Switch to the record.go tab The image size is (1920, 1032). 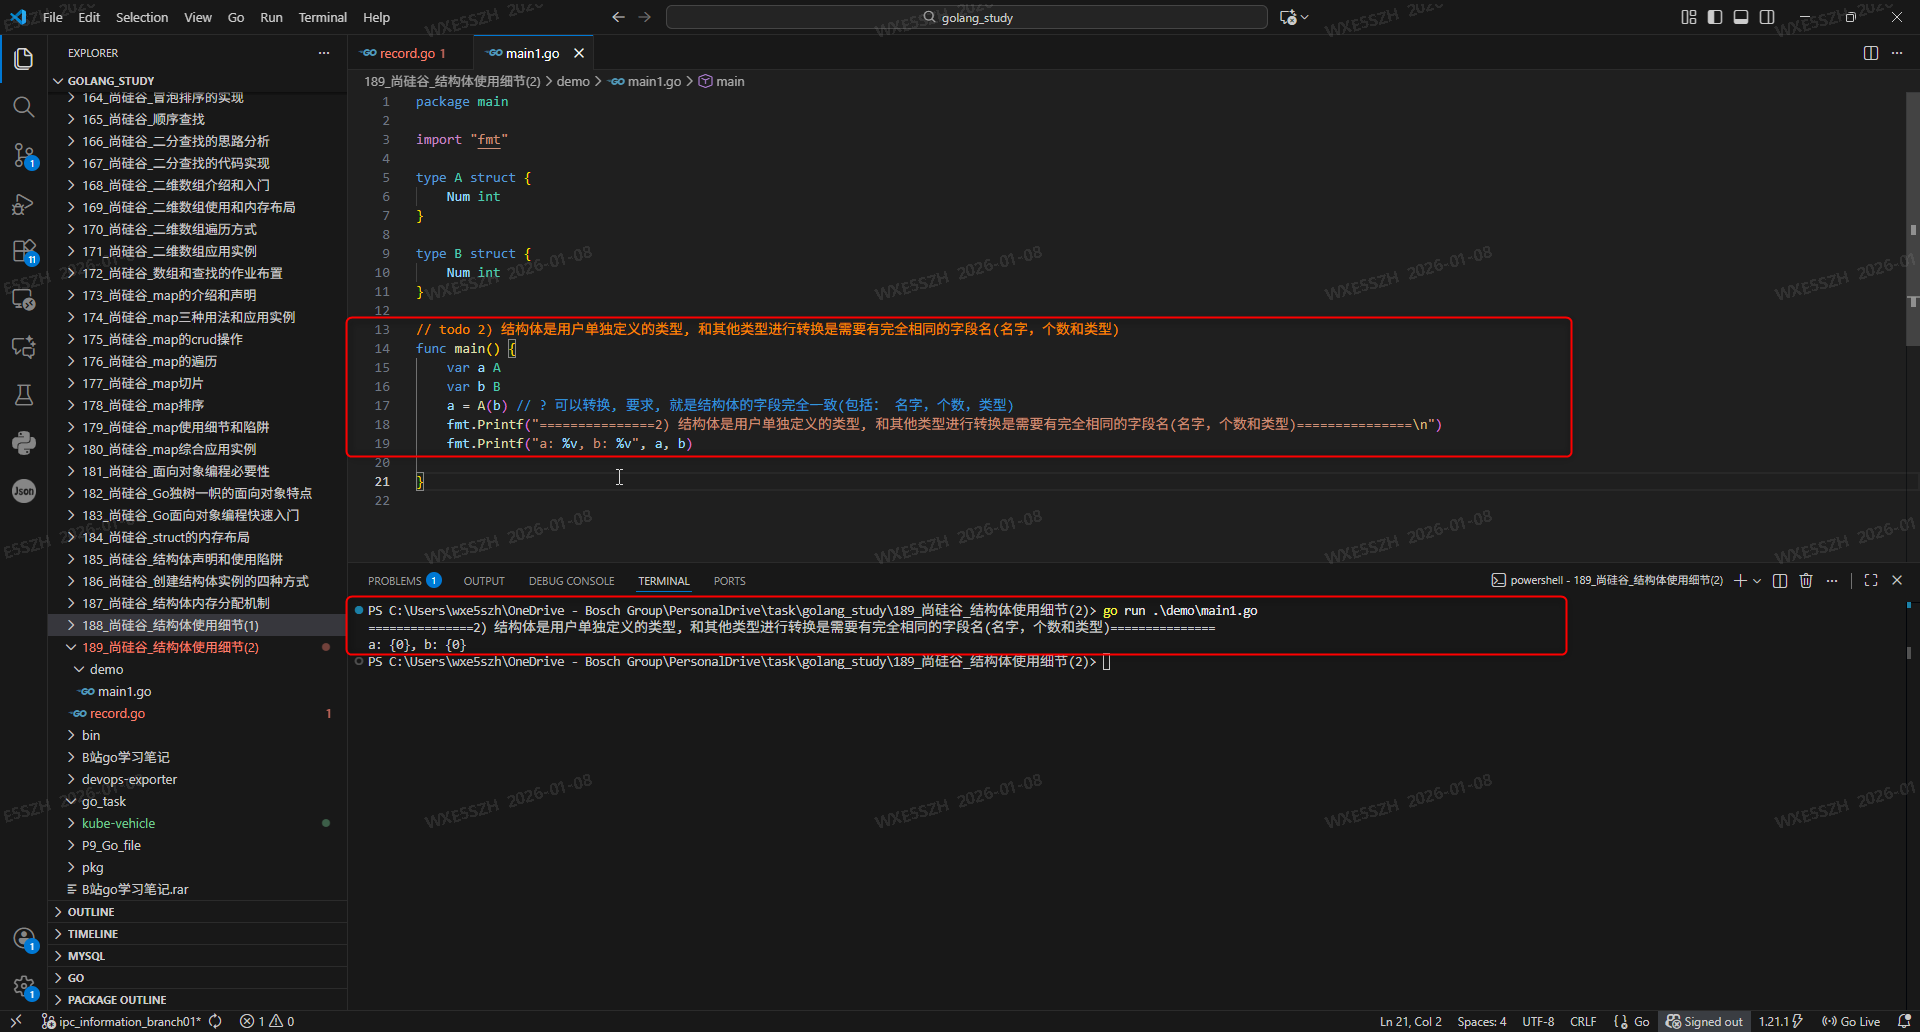[x=412, y=53]
